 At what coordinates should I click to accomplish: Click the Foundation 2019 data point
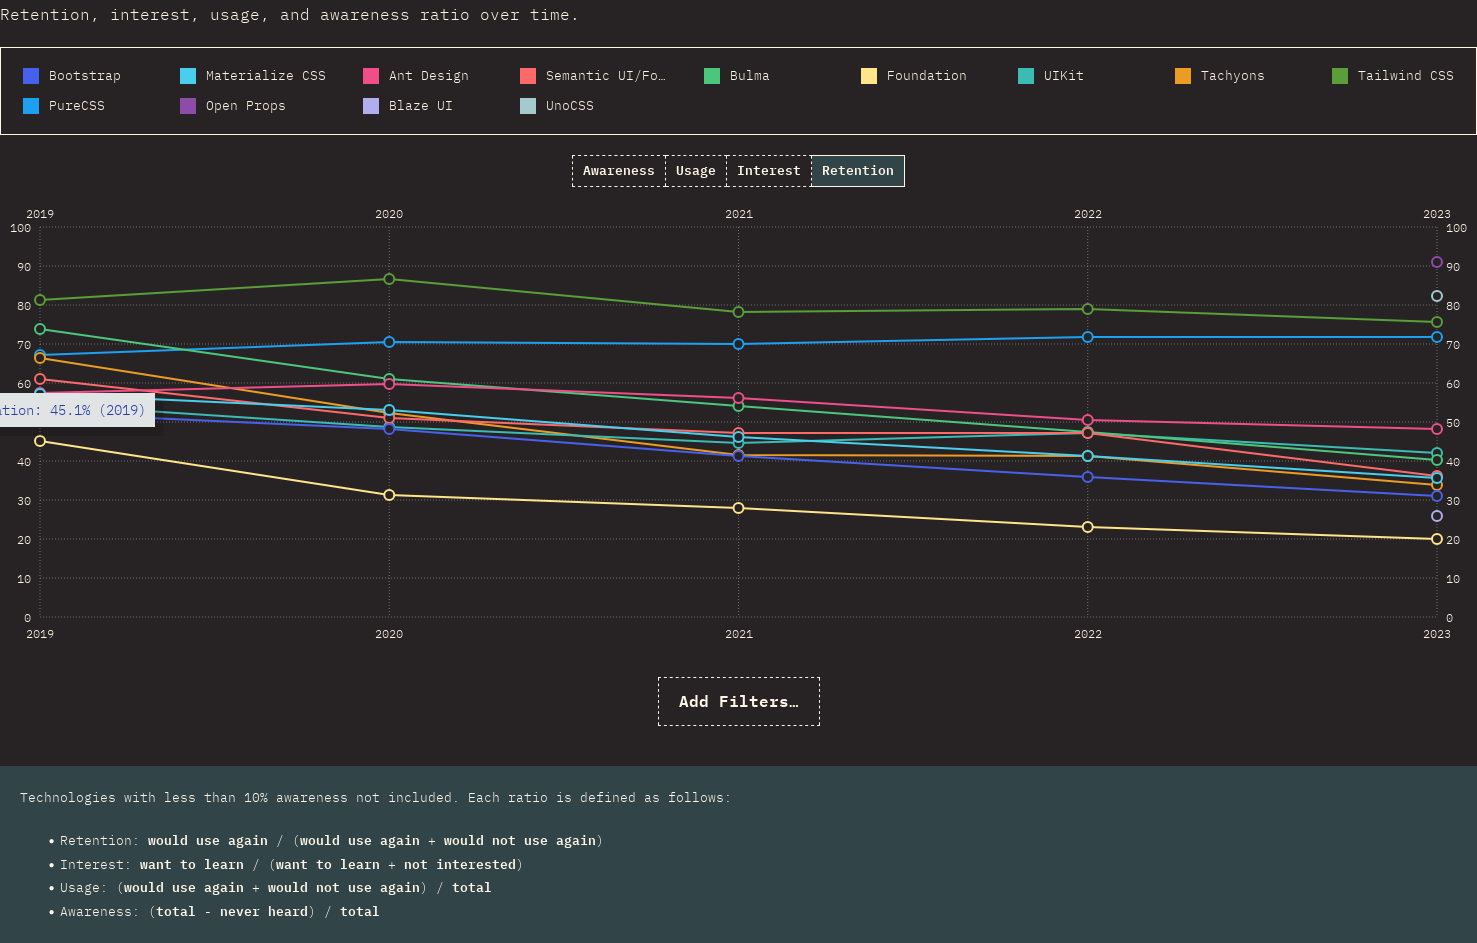[40, 441]
